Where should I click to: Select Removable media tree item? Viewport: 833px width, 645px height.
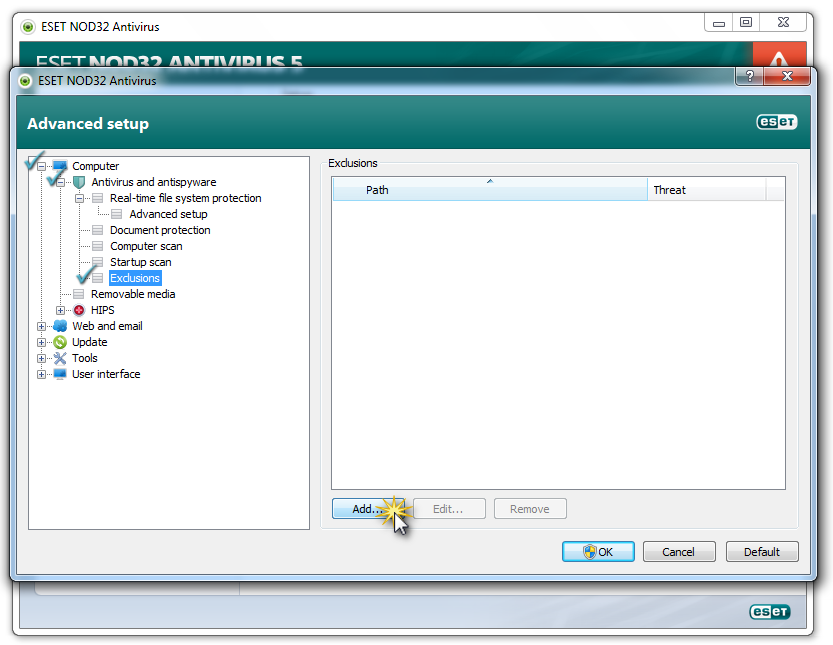coord(133,294)
